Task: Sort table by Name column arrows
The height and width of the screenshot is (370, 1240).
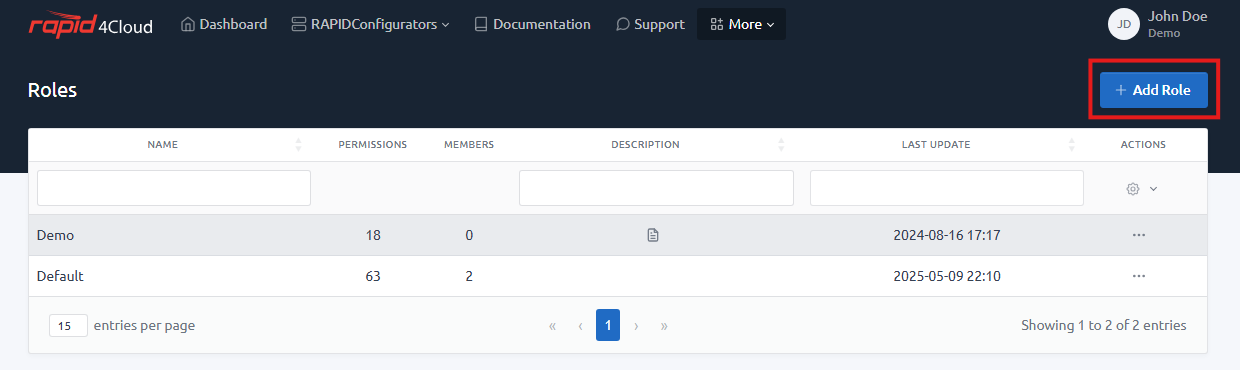Action: pos(298,145)
